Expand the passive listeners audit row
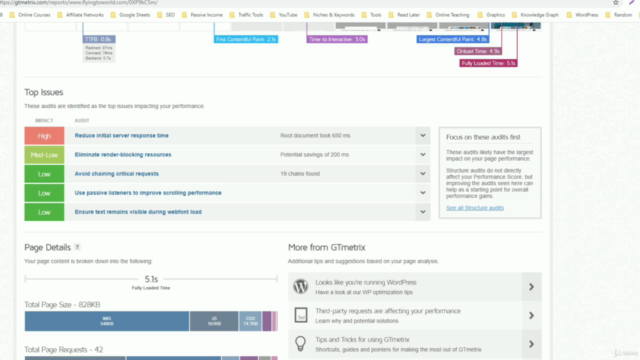The image size is (640, 360). (423, 193)
